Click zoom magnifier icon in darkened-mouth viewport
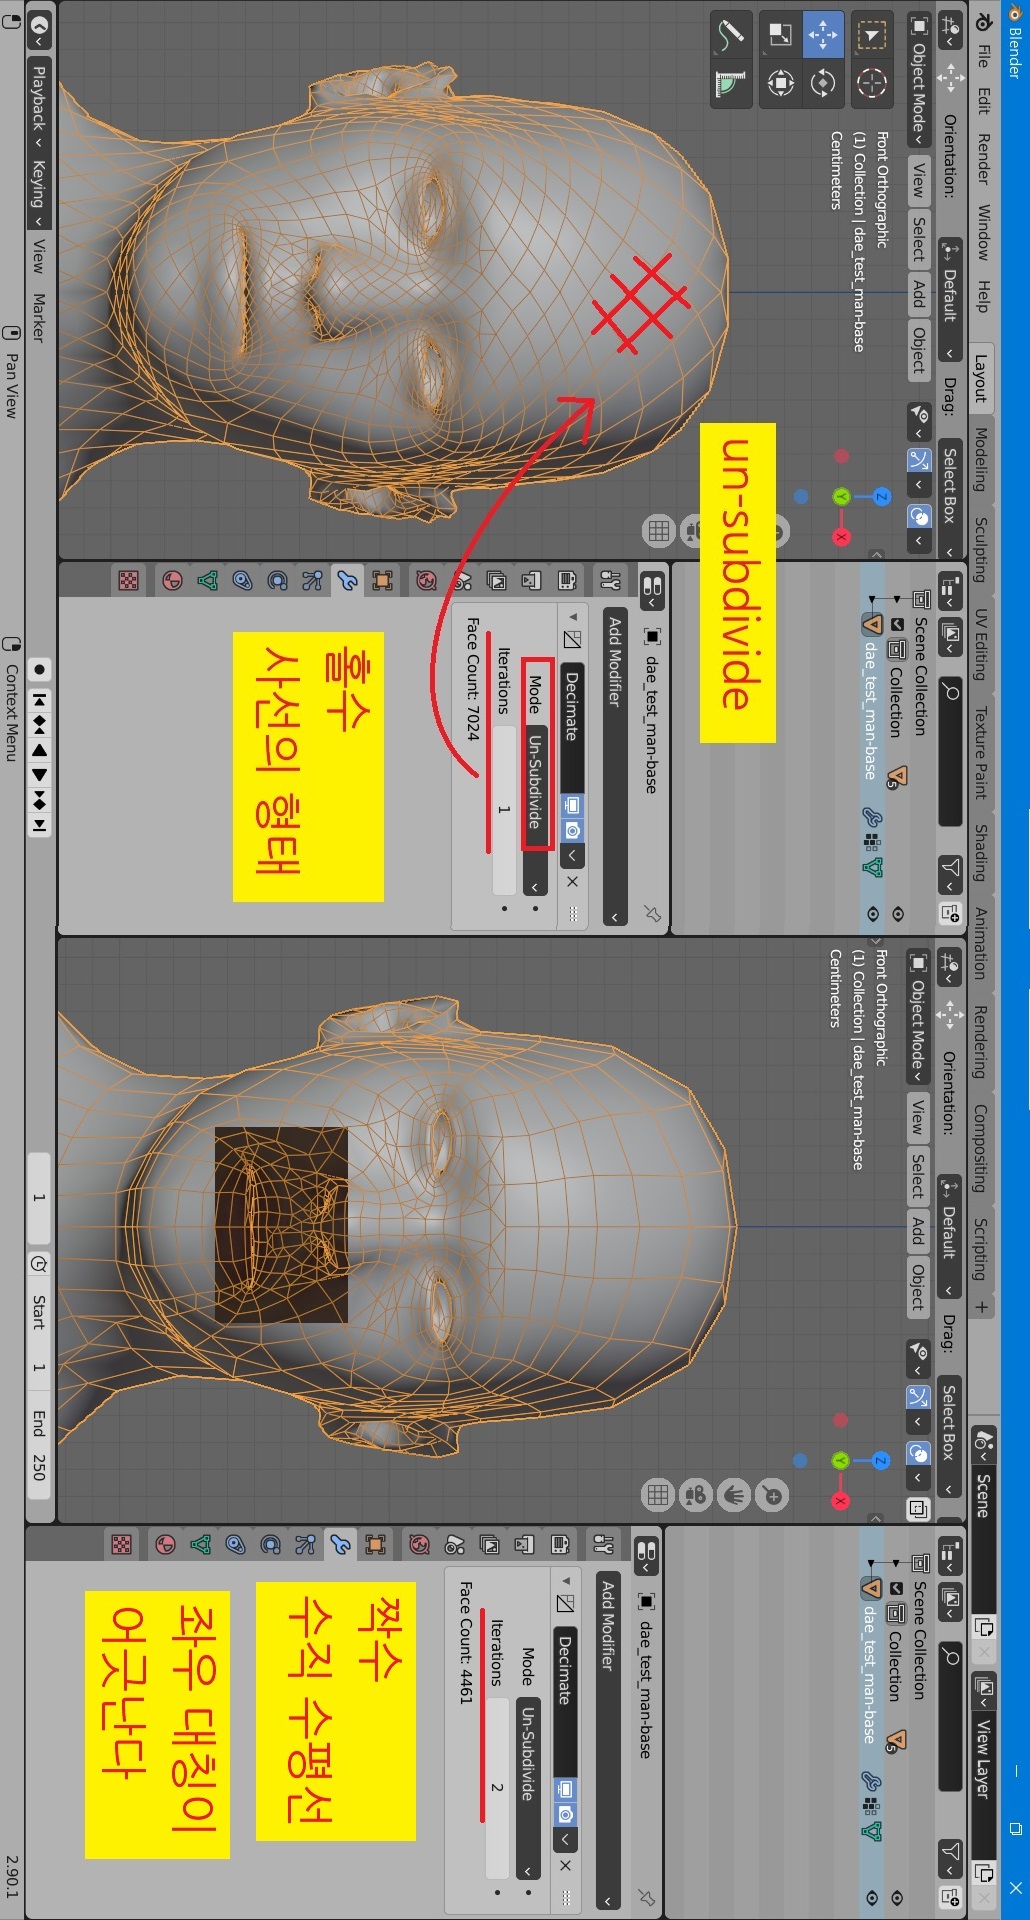The width and height of the screenshot is (1030, 1920). click(772, 1495)
